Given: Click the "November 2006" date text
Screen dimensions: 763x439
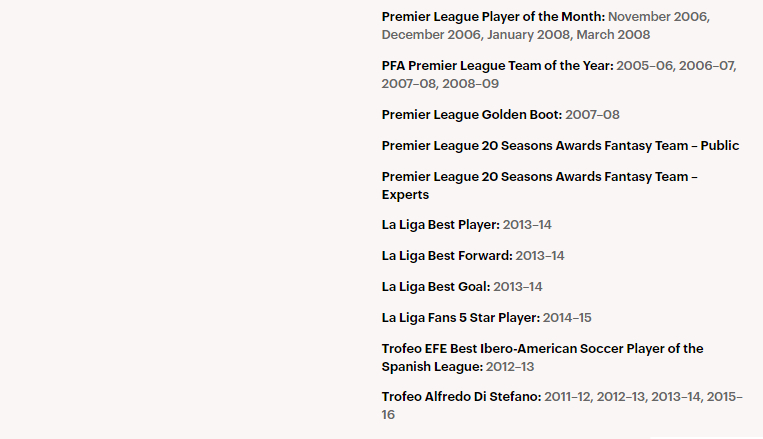Looking at the screenshot, I should pos(658,17).
